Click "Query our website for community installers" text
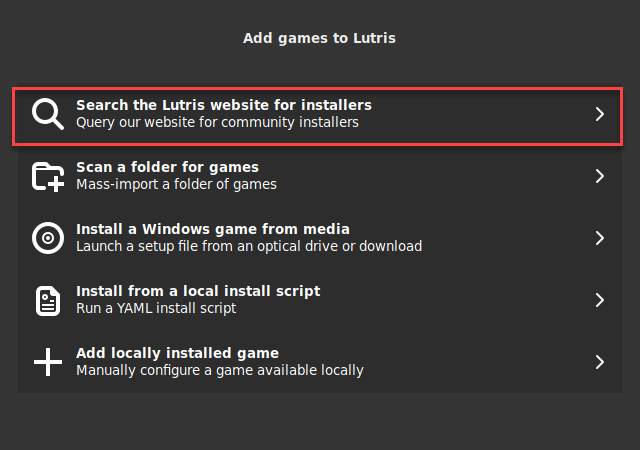The height and width of the screenshot is (450, 640). [217, 122]
